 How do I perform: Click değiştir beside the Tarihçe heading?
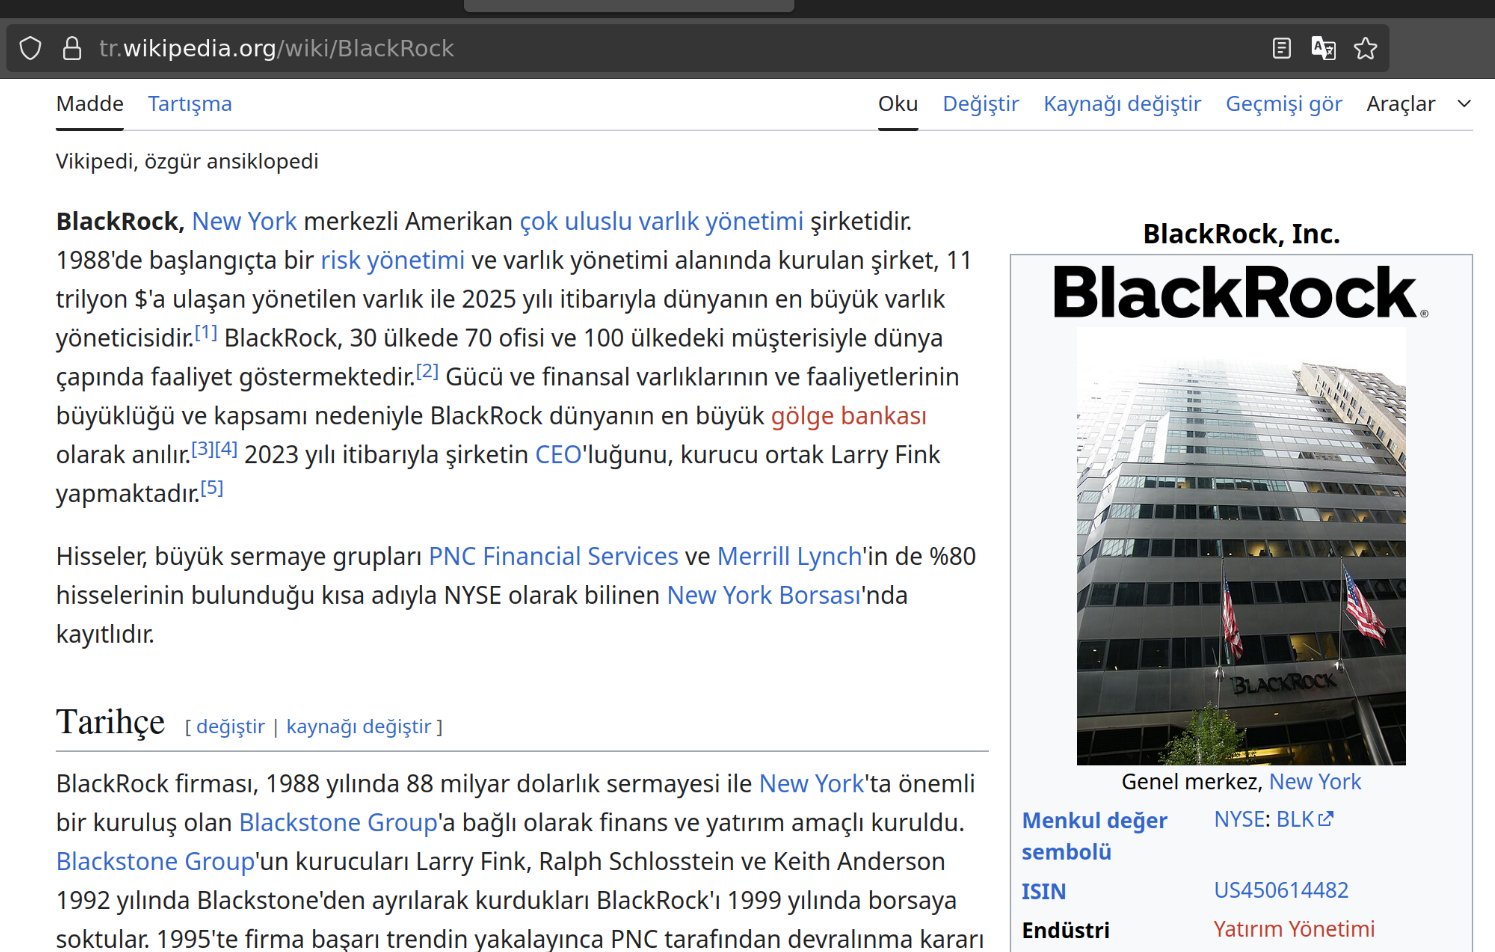click(x=231, y=727)
